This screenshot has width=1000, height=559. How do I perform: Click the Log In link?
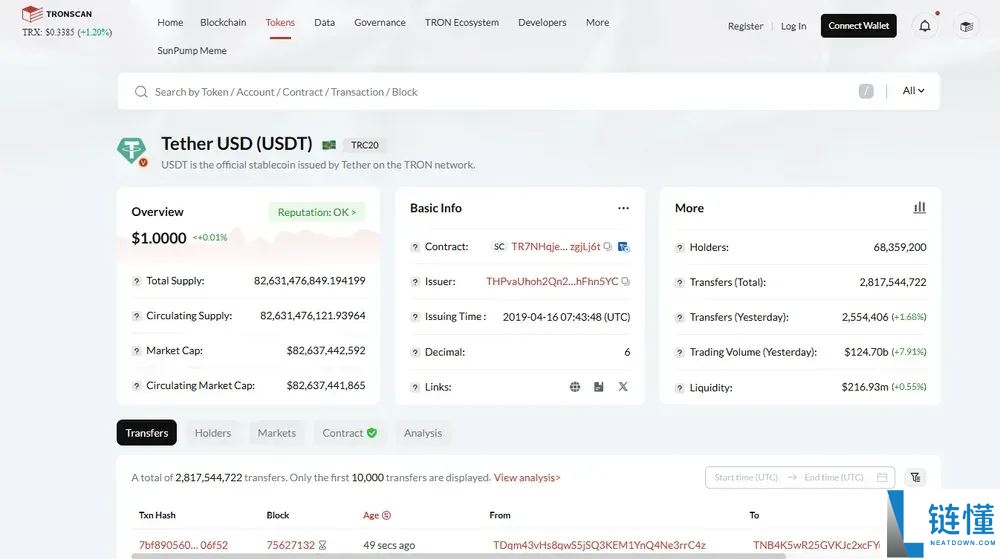(x=793, y=26)
